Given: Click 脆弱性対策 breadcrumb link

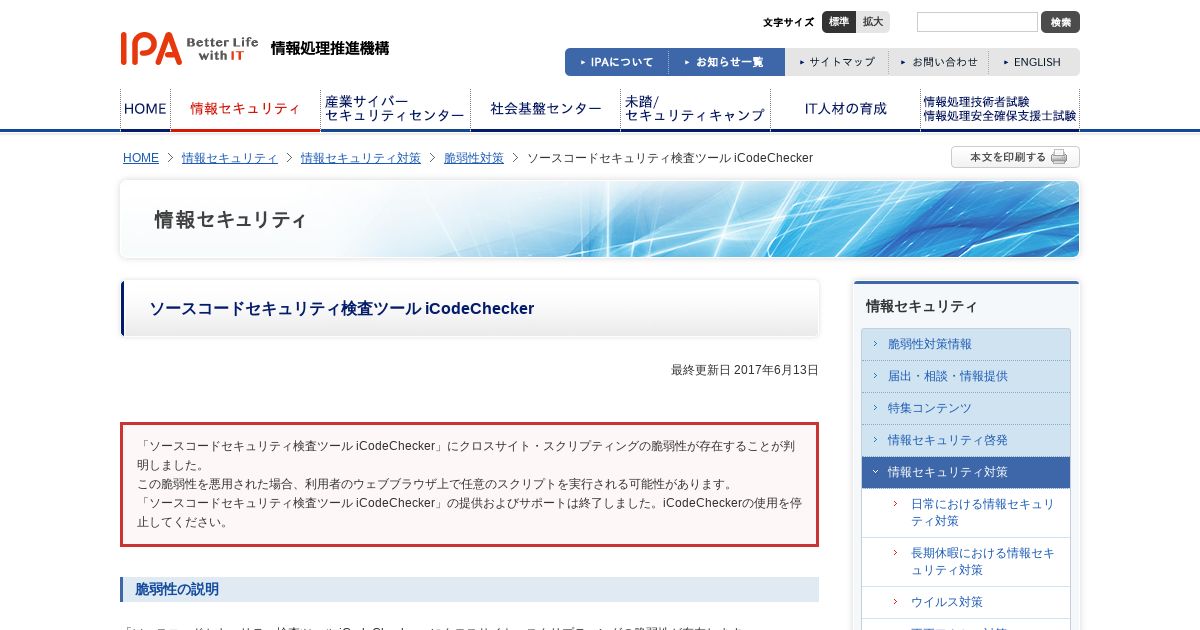Looking at the screenshot, I should [x=474, y=158].
